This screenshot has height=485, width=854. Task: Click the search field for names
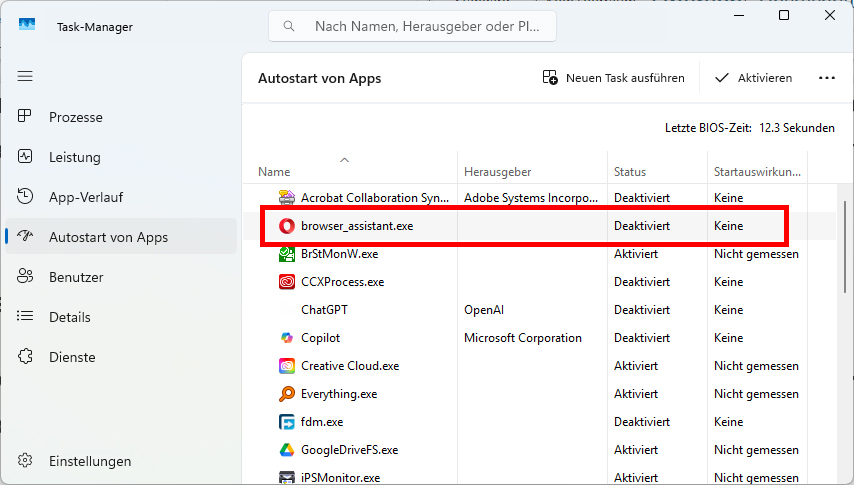412,26
